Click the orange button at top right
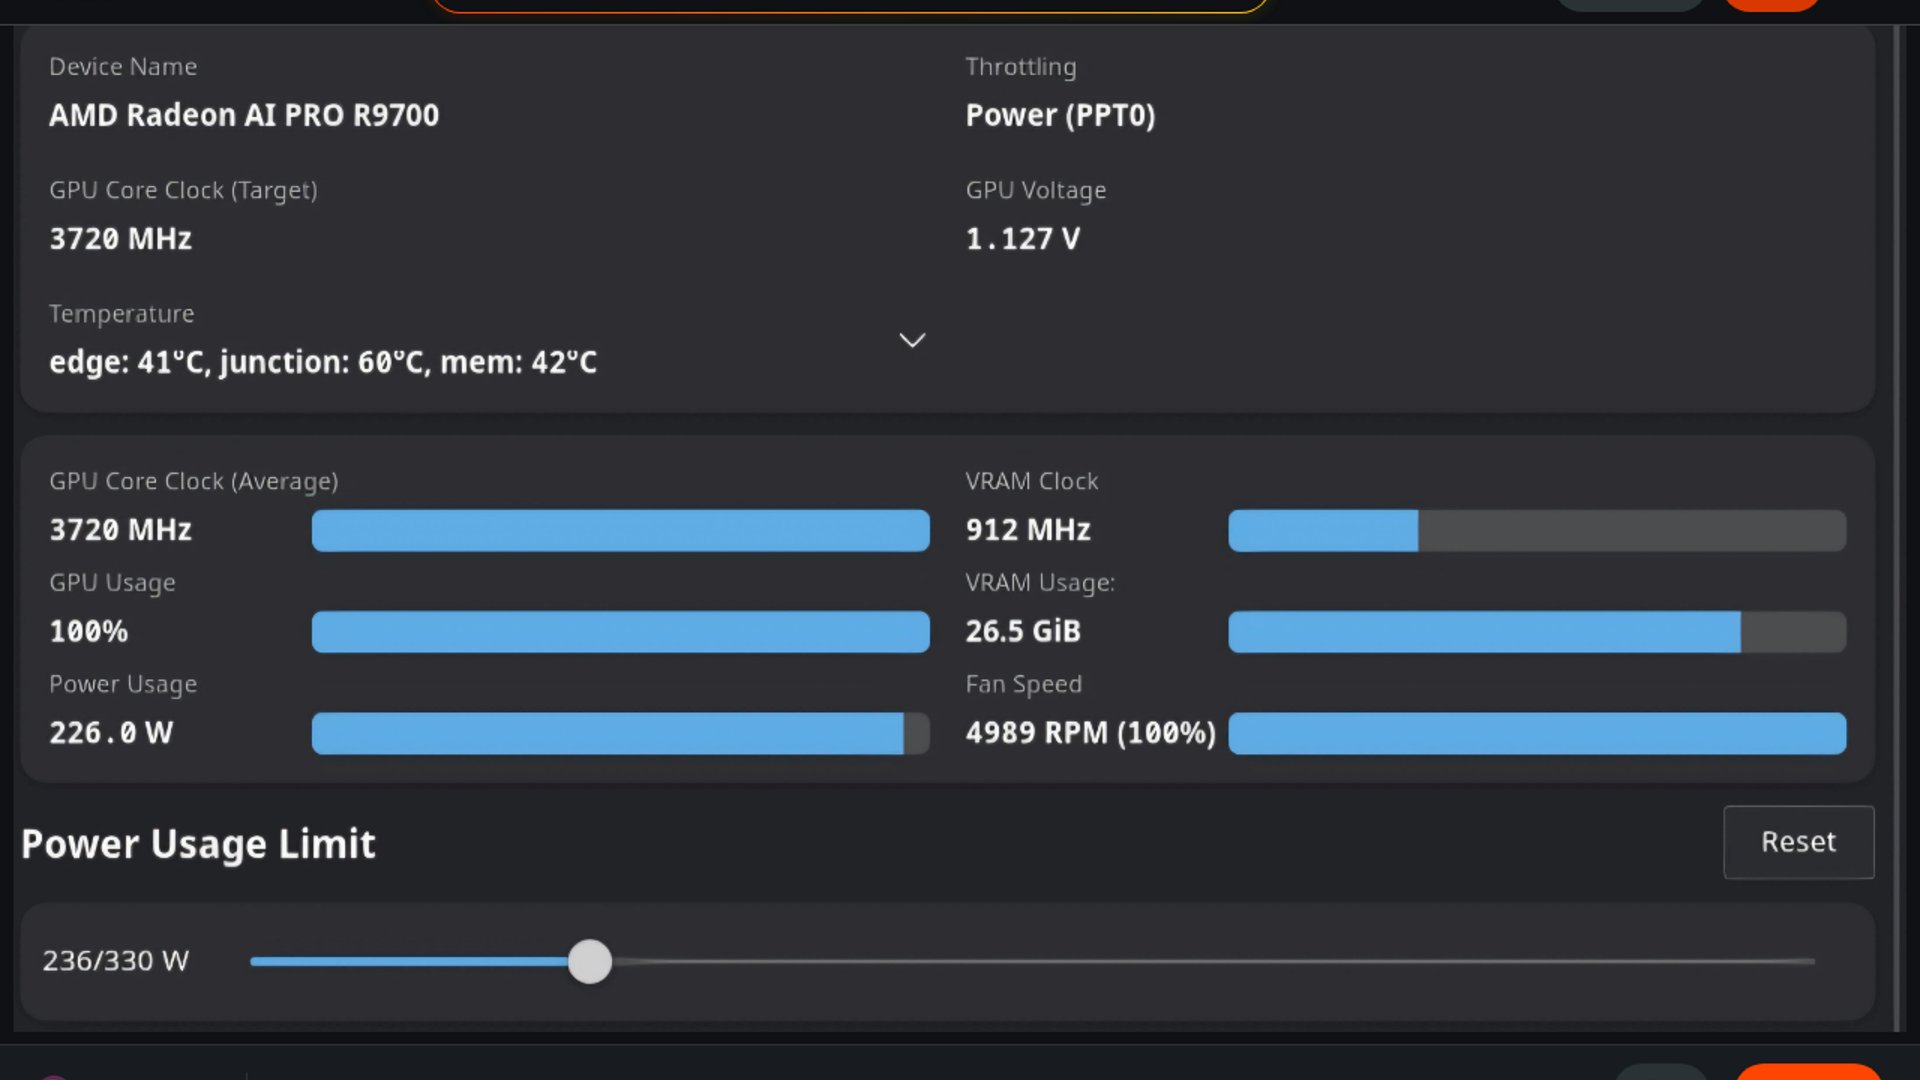The height and width of the screenshot is (1080, 1920). tap(1772, 4)
